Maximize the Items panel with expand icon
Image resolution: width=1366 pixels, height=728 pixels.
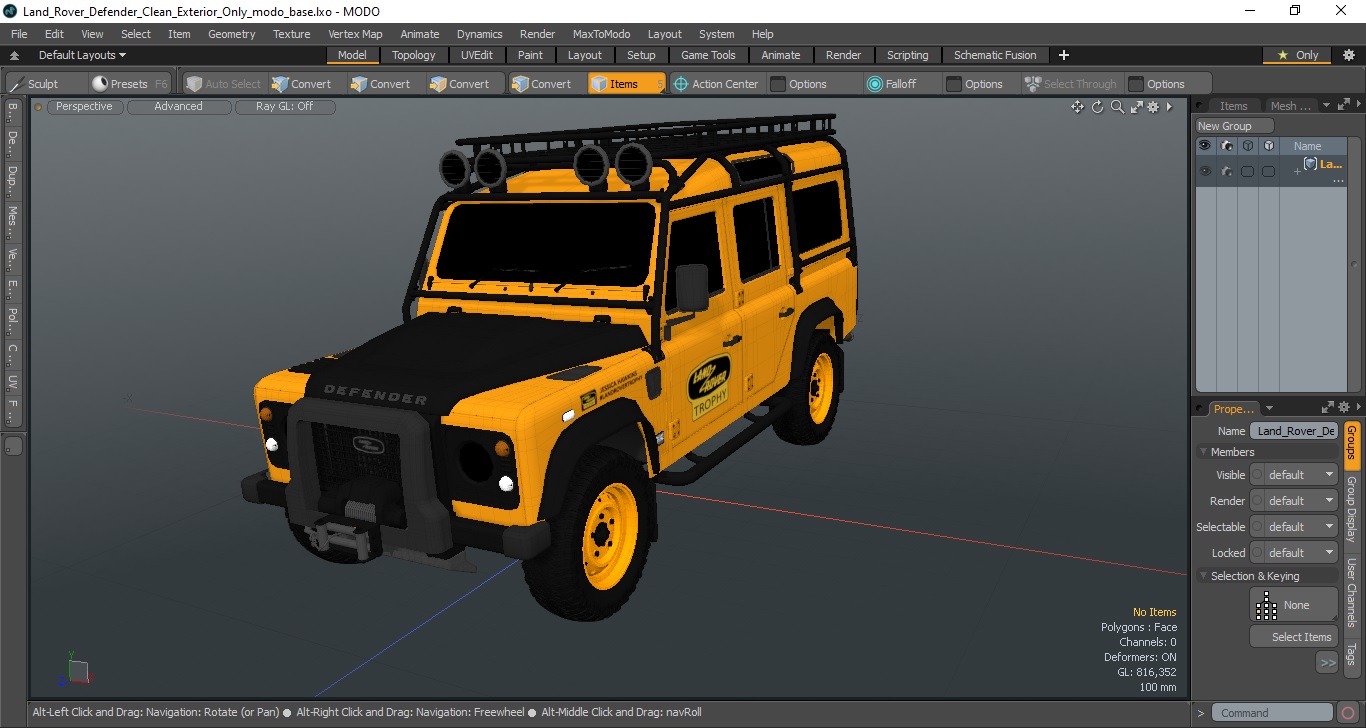click(x=1345, y=105)
